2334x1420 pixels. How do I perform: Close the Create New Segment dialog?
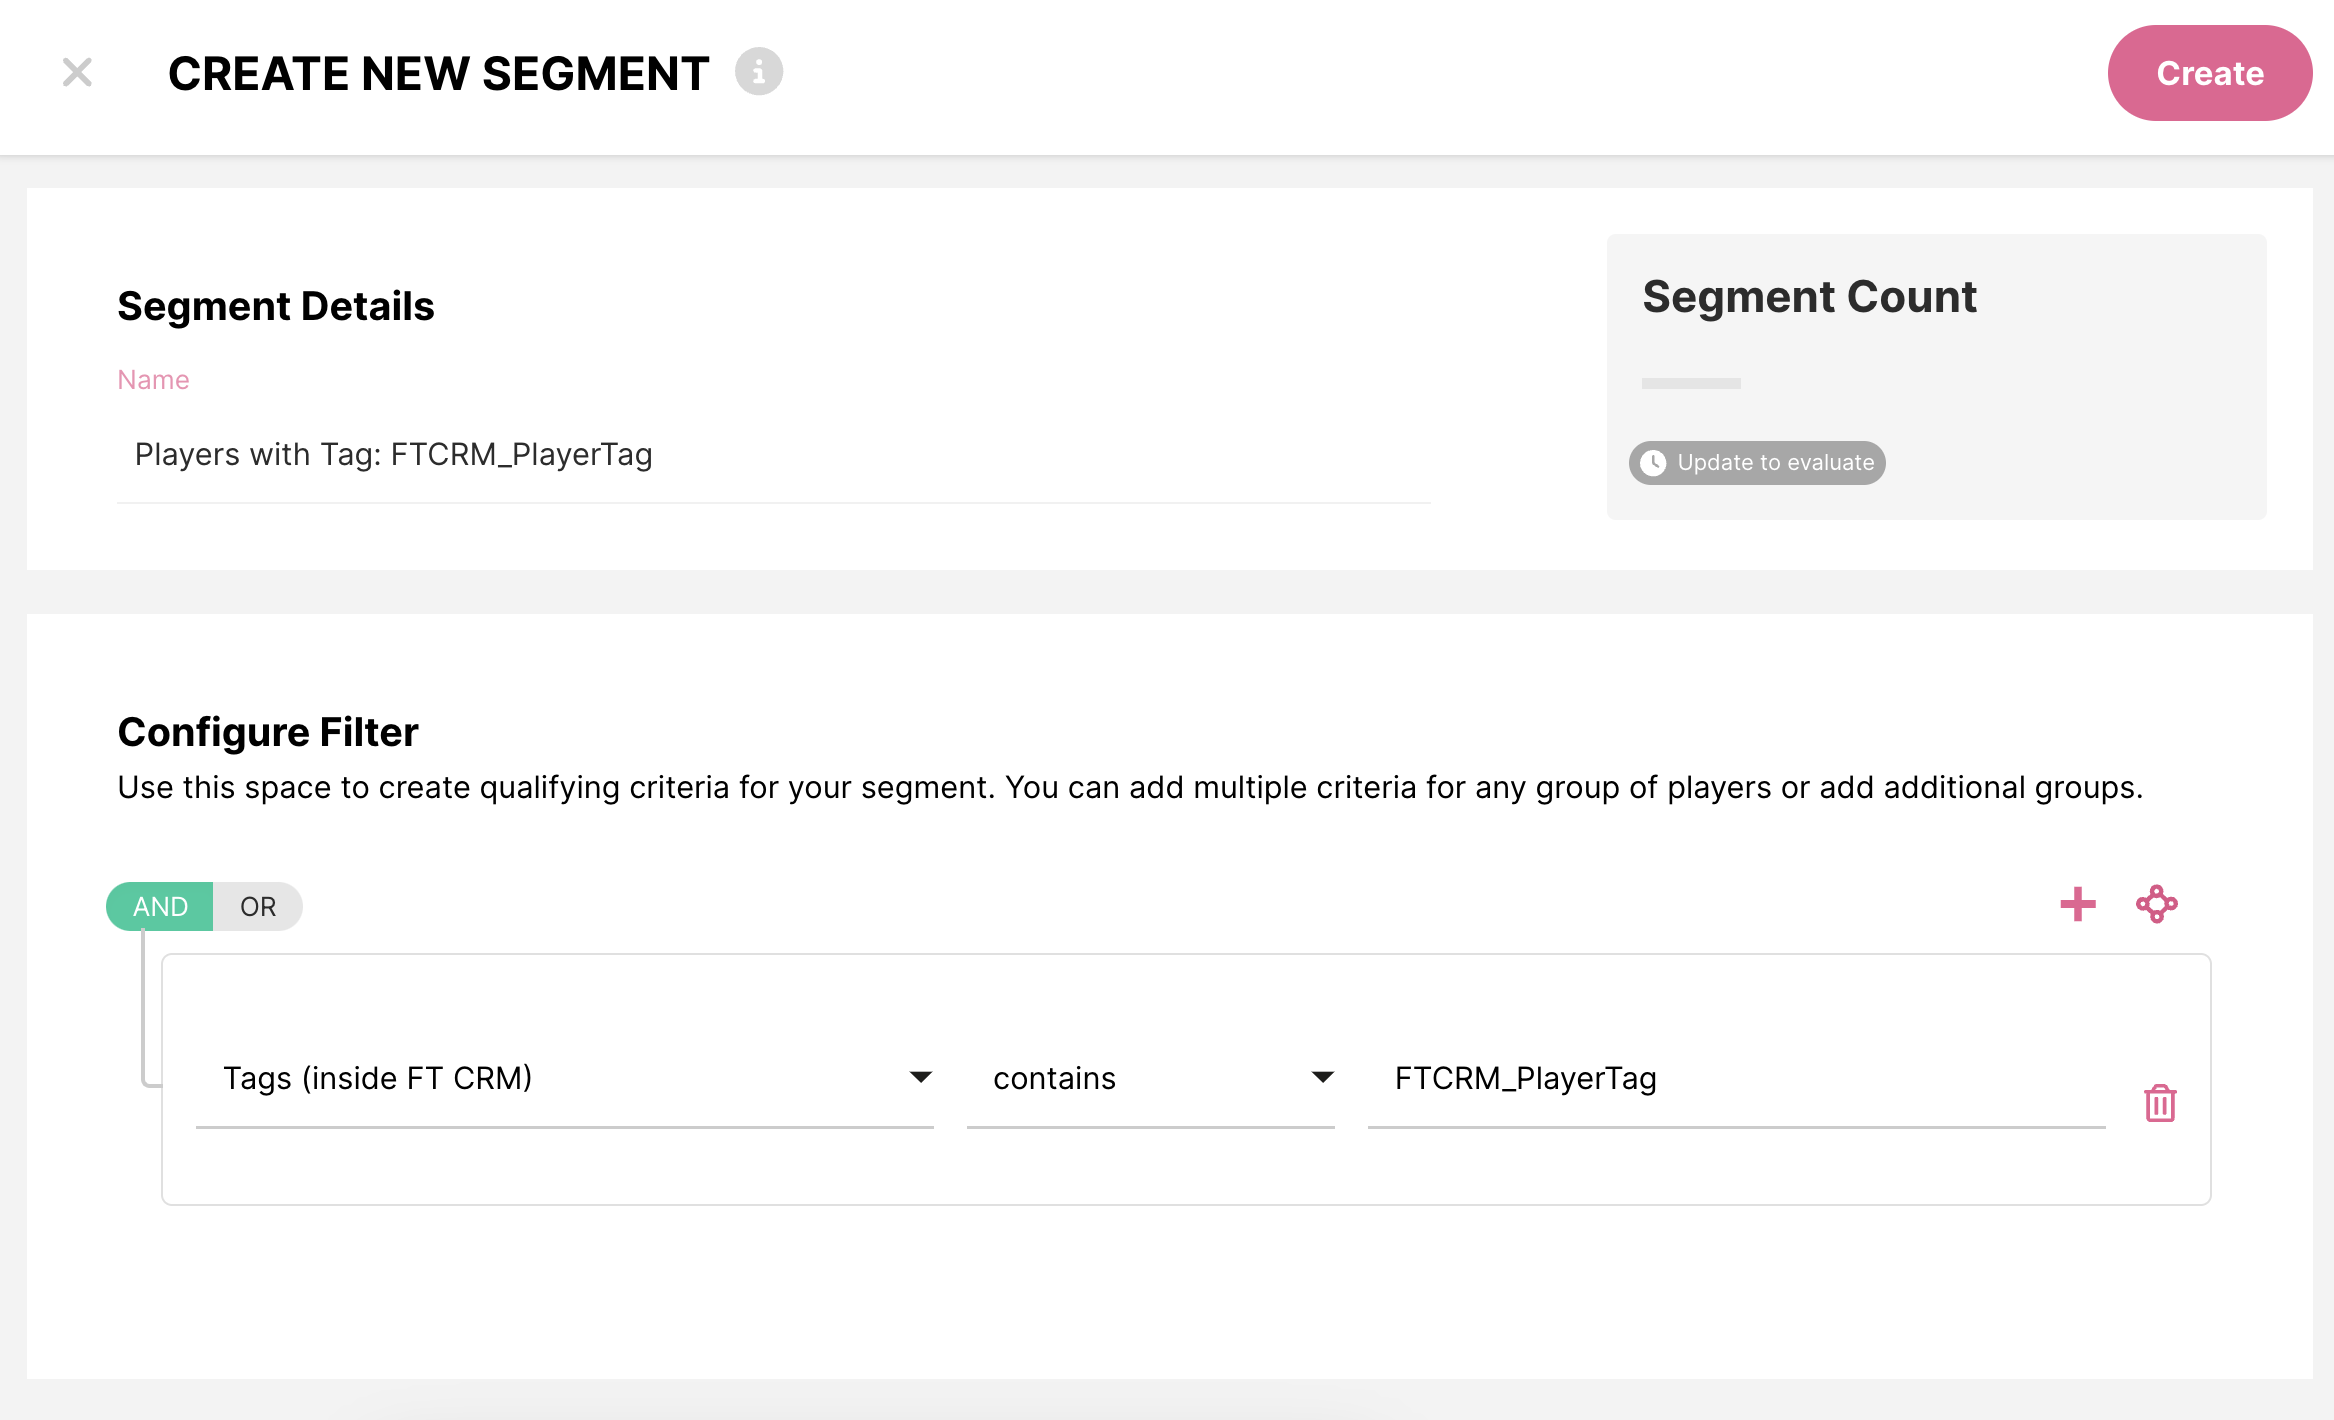click(x=77, y=73)
